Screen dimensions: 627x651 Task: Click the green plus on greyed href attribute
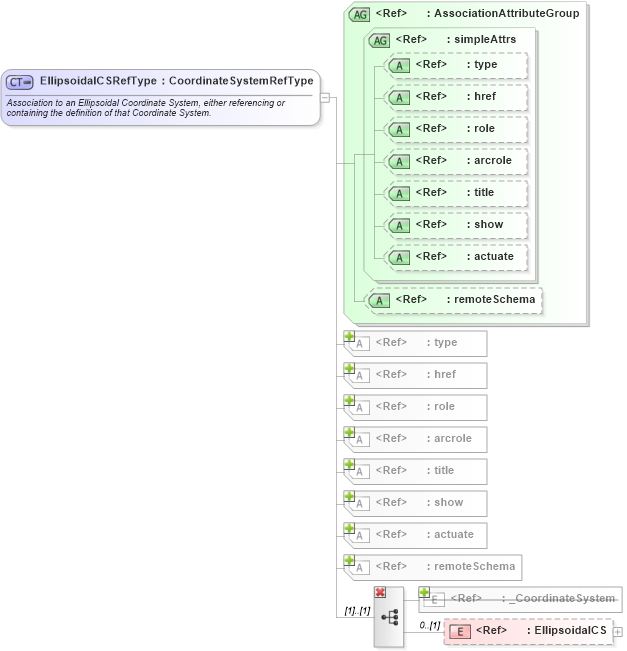point(349,368)
